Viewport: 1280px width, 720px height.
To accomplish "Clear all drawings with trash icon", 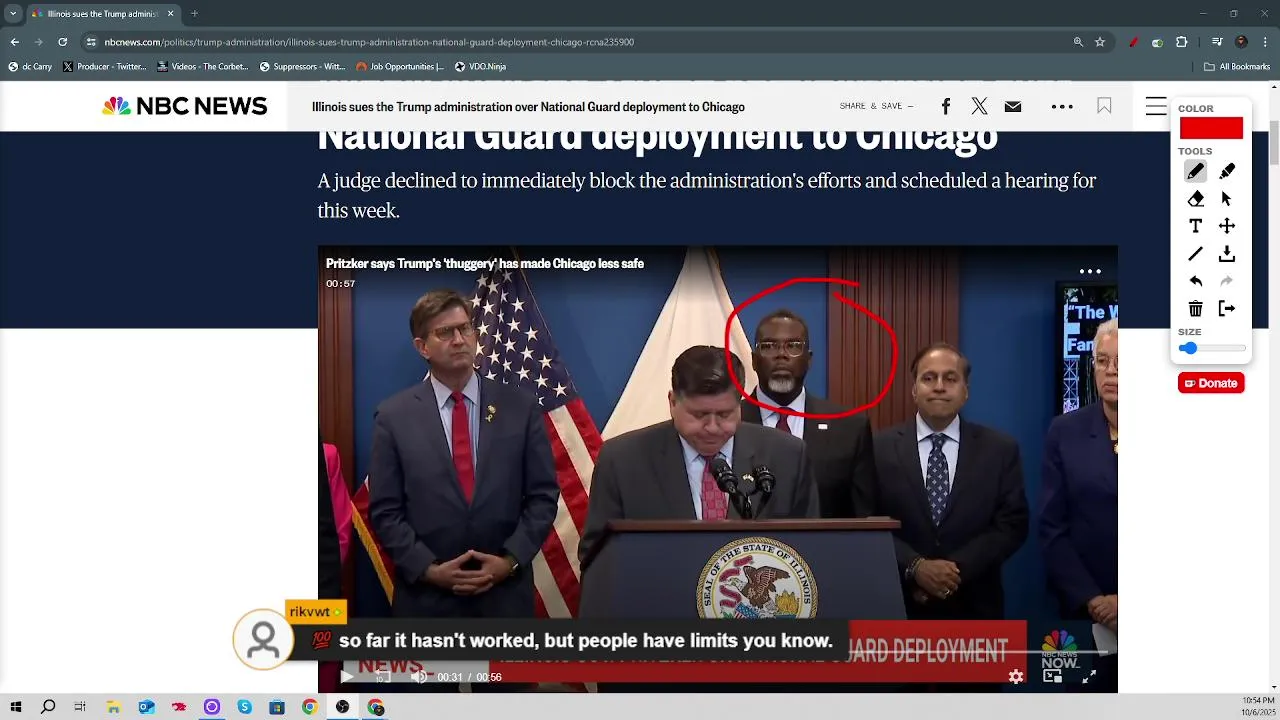I will point(1195,309).
